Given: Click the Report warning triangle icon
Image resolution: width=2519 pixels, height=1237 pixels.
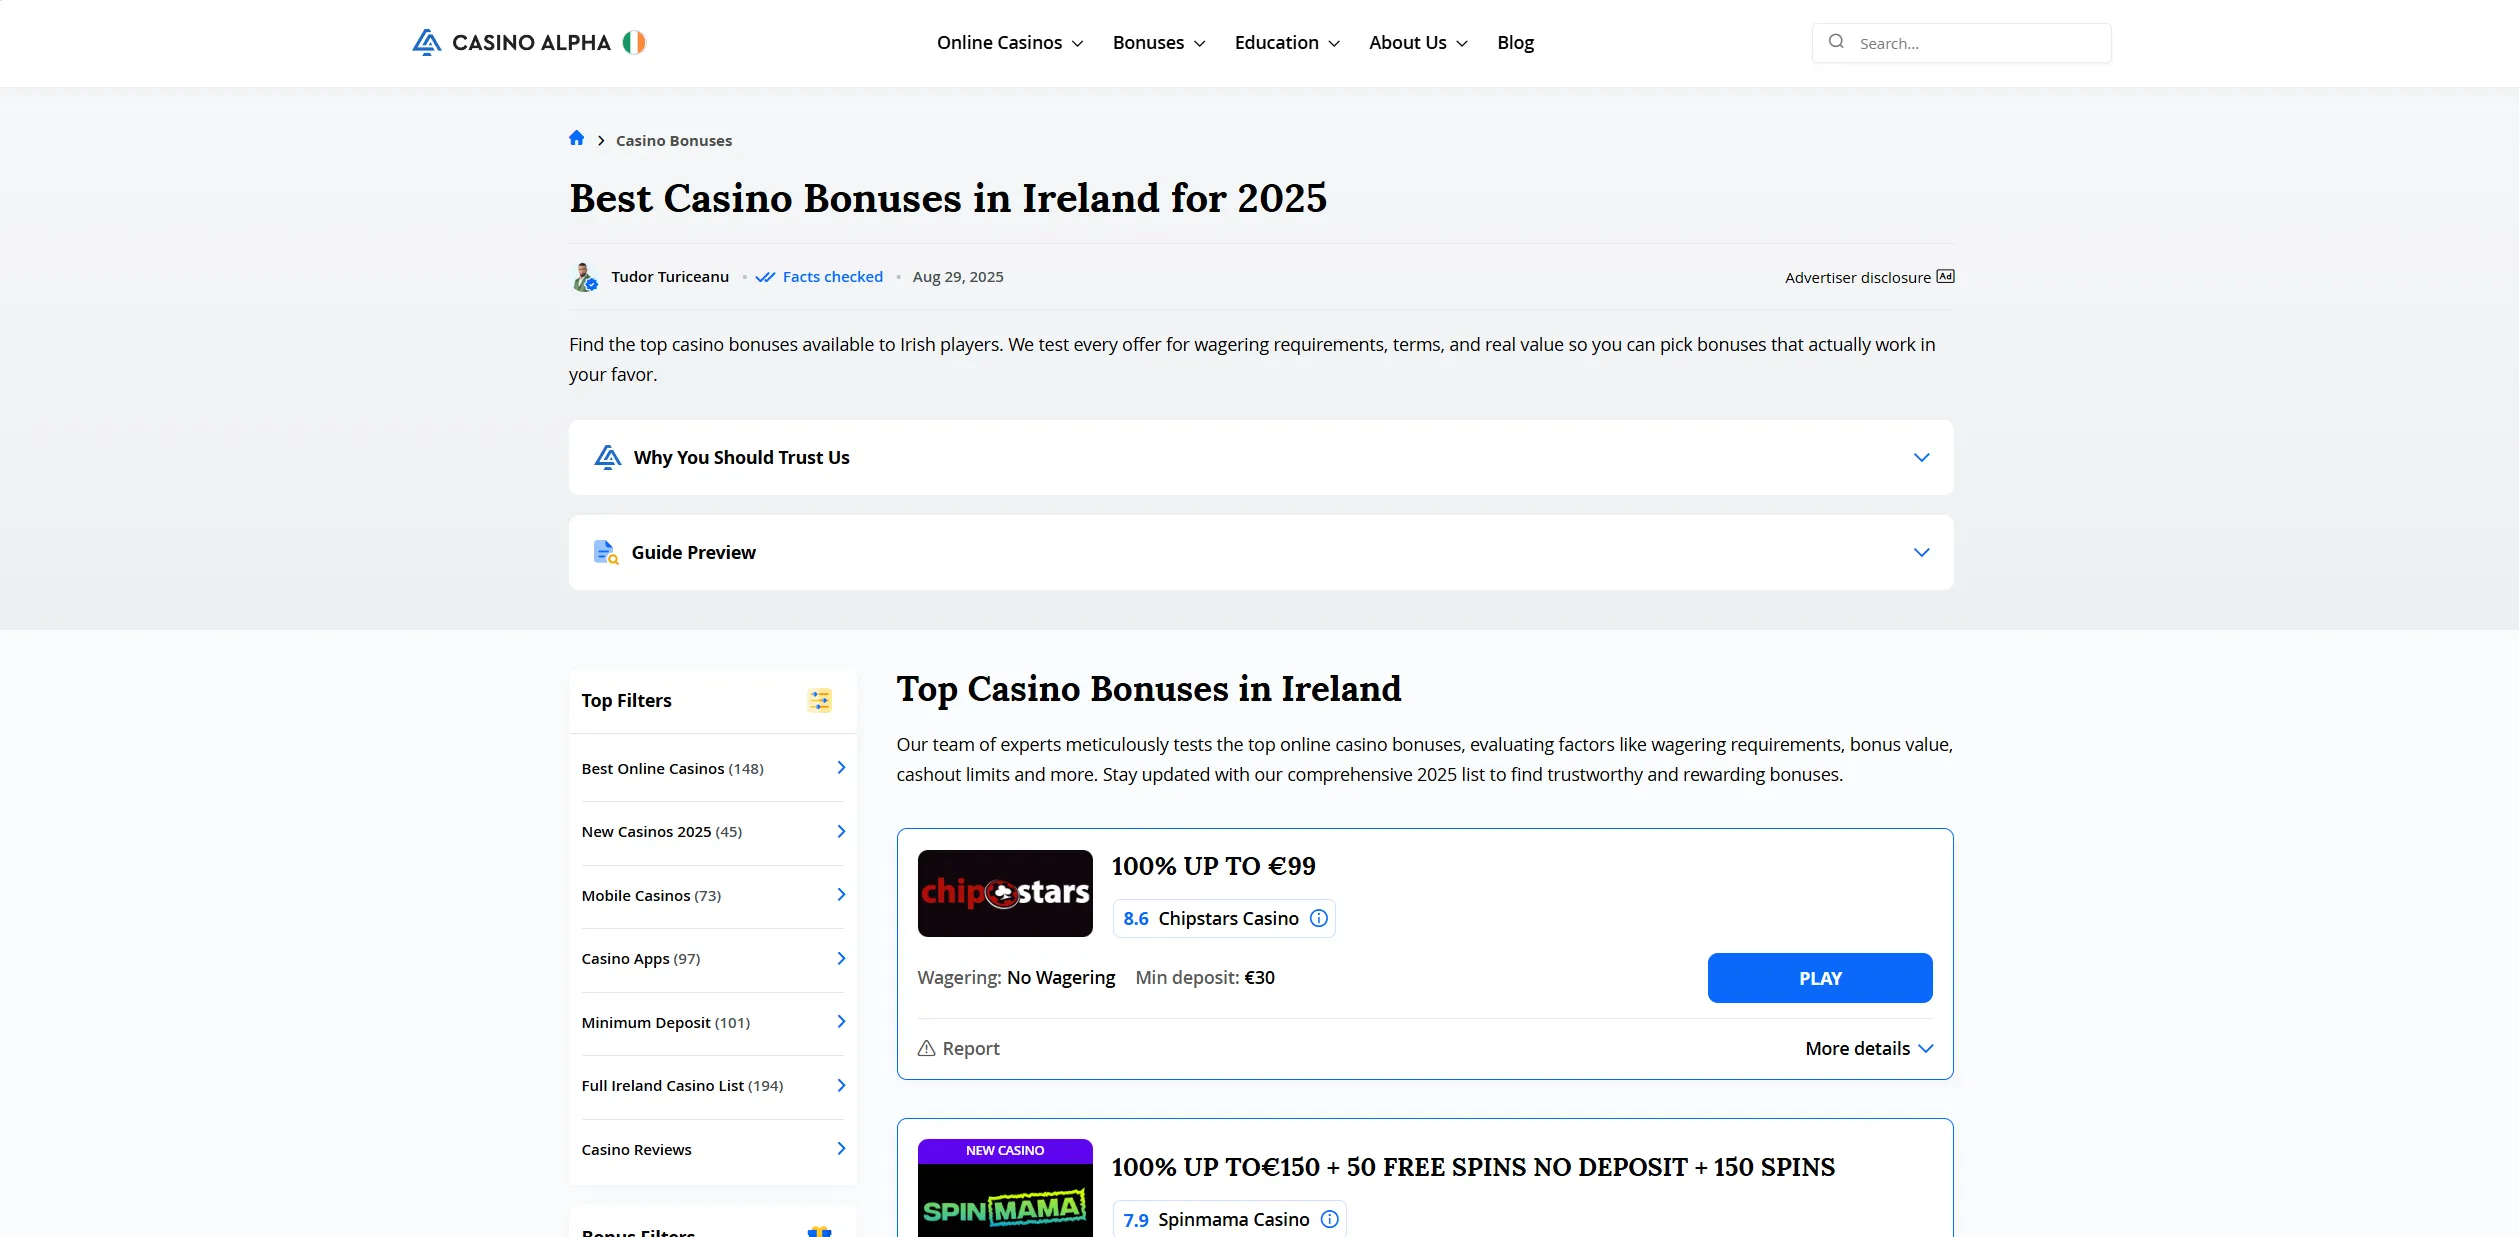Looking at the screenshot, I should (927, 1048).
